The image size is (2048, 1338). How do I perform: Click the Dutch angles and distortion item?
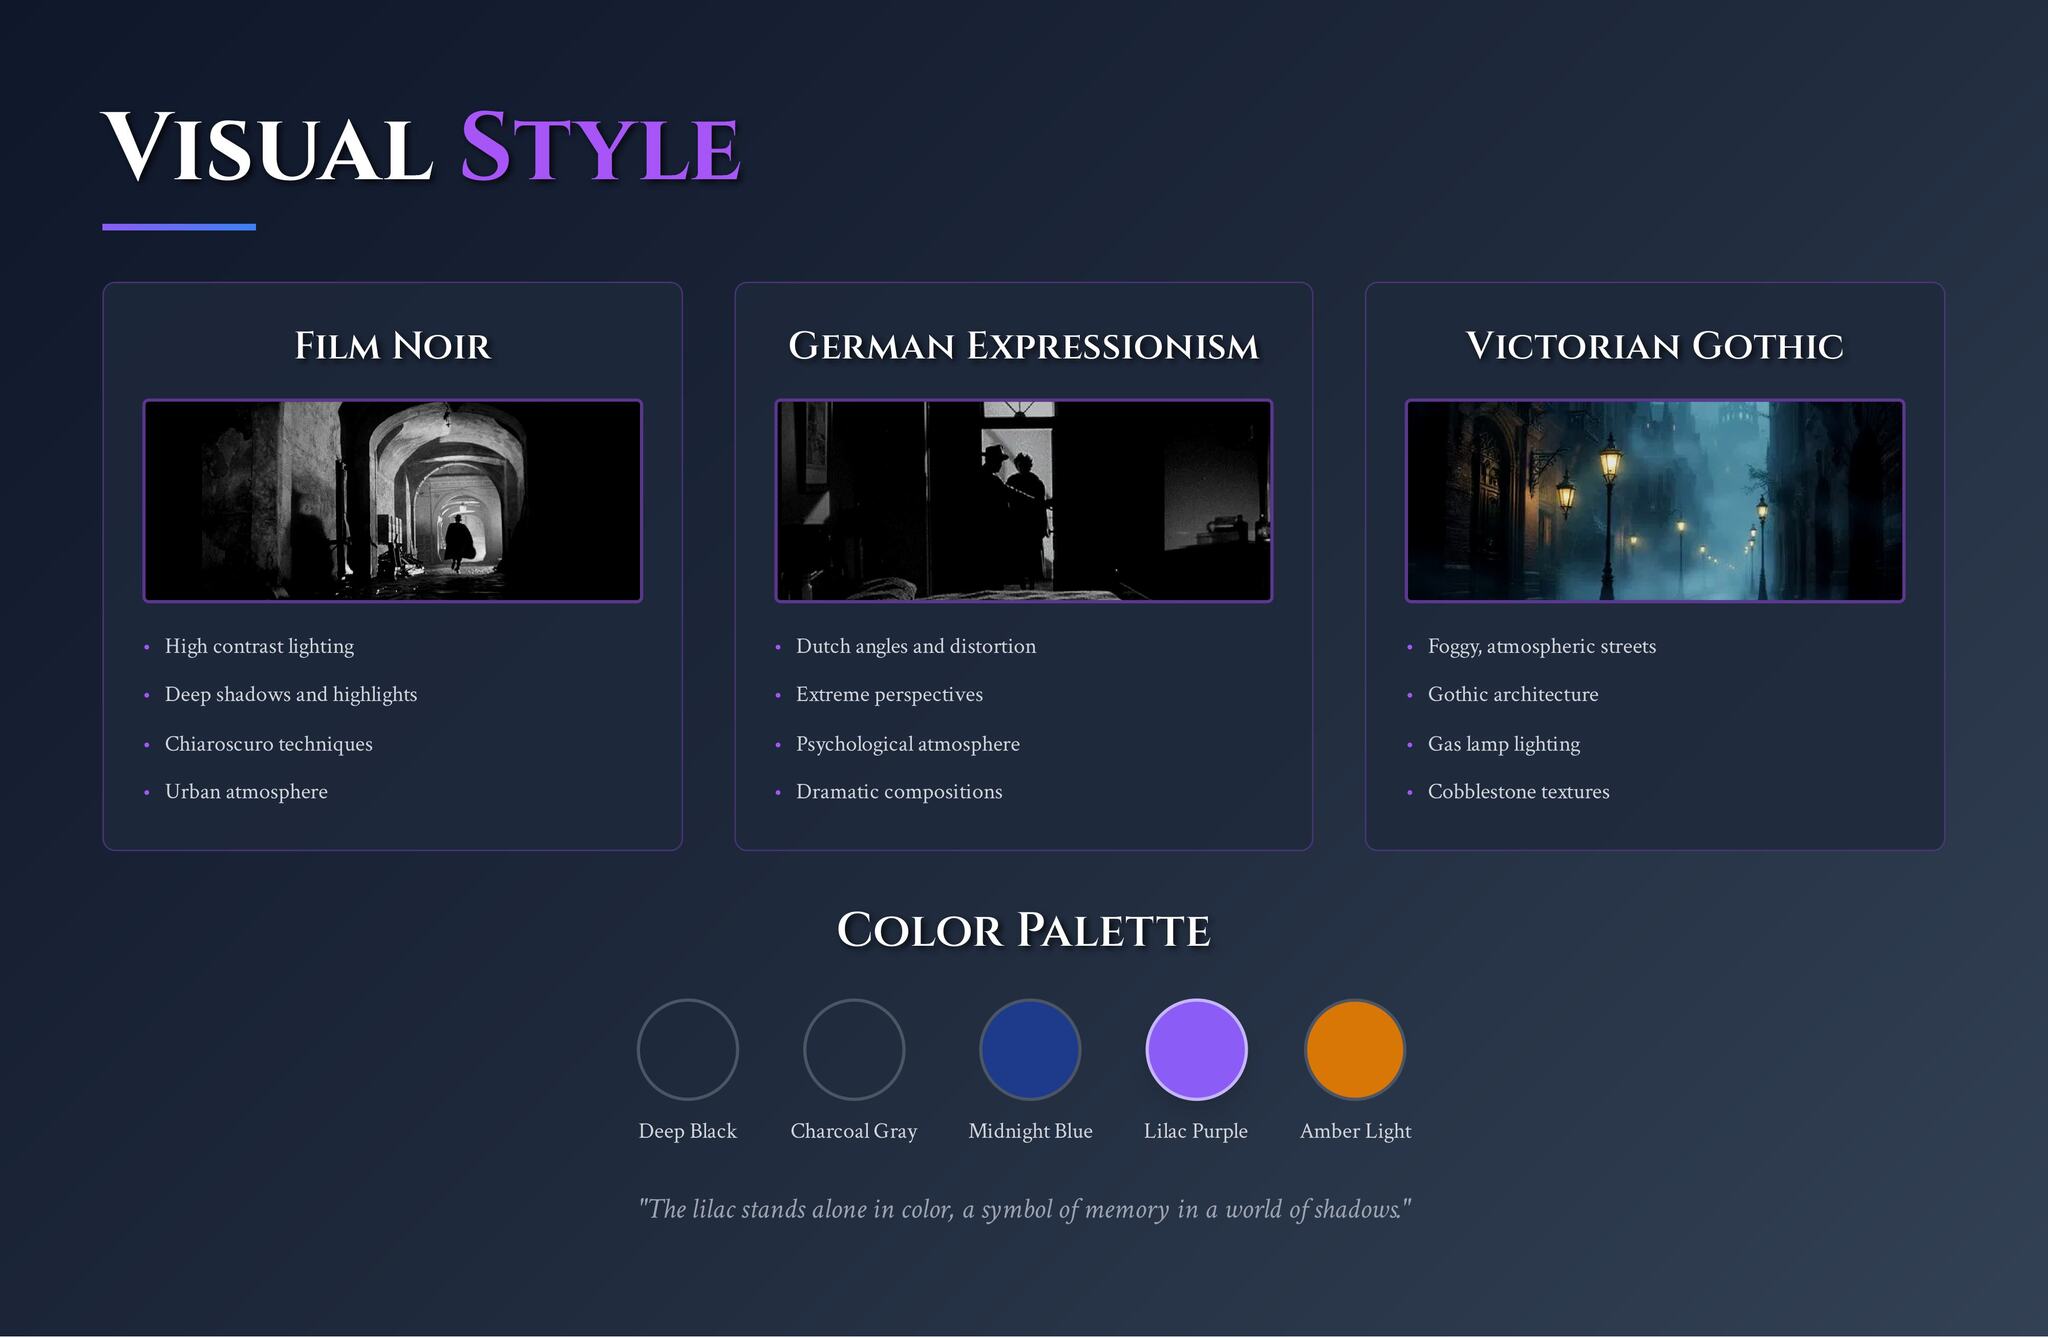[915, 646]
